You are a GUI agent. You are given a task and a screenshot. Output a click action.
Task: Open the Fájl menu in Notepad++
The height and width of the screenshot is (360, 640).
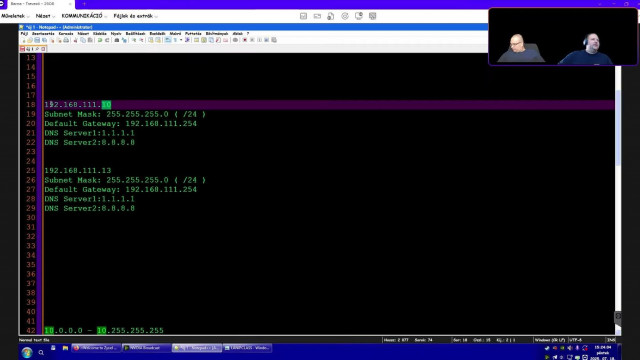[24, 33]
